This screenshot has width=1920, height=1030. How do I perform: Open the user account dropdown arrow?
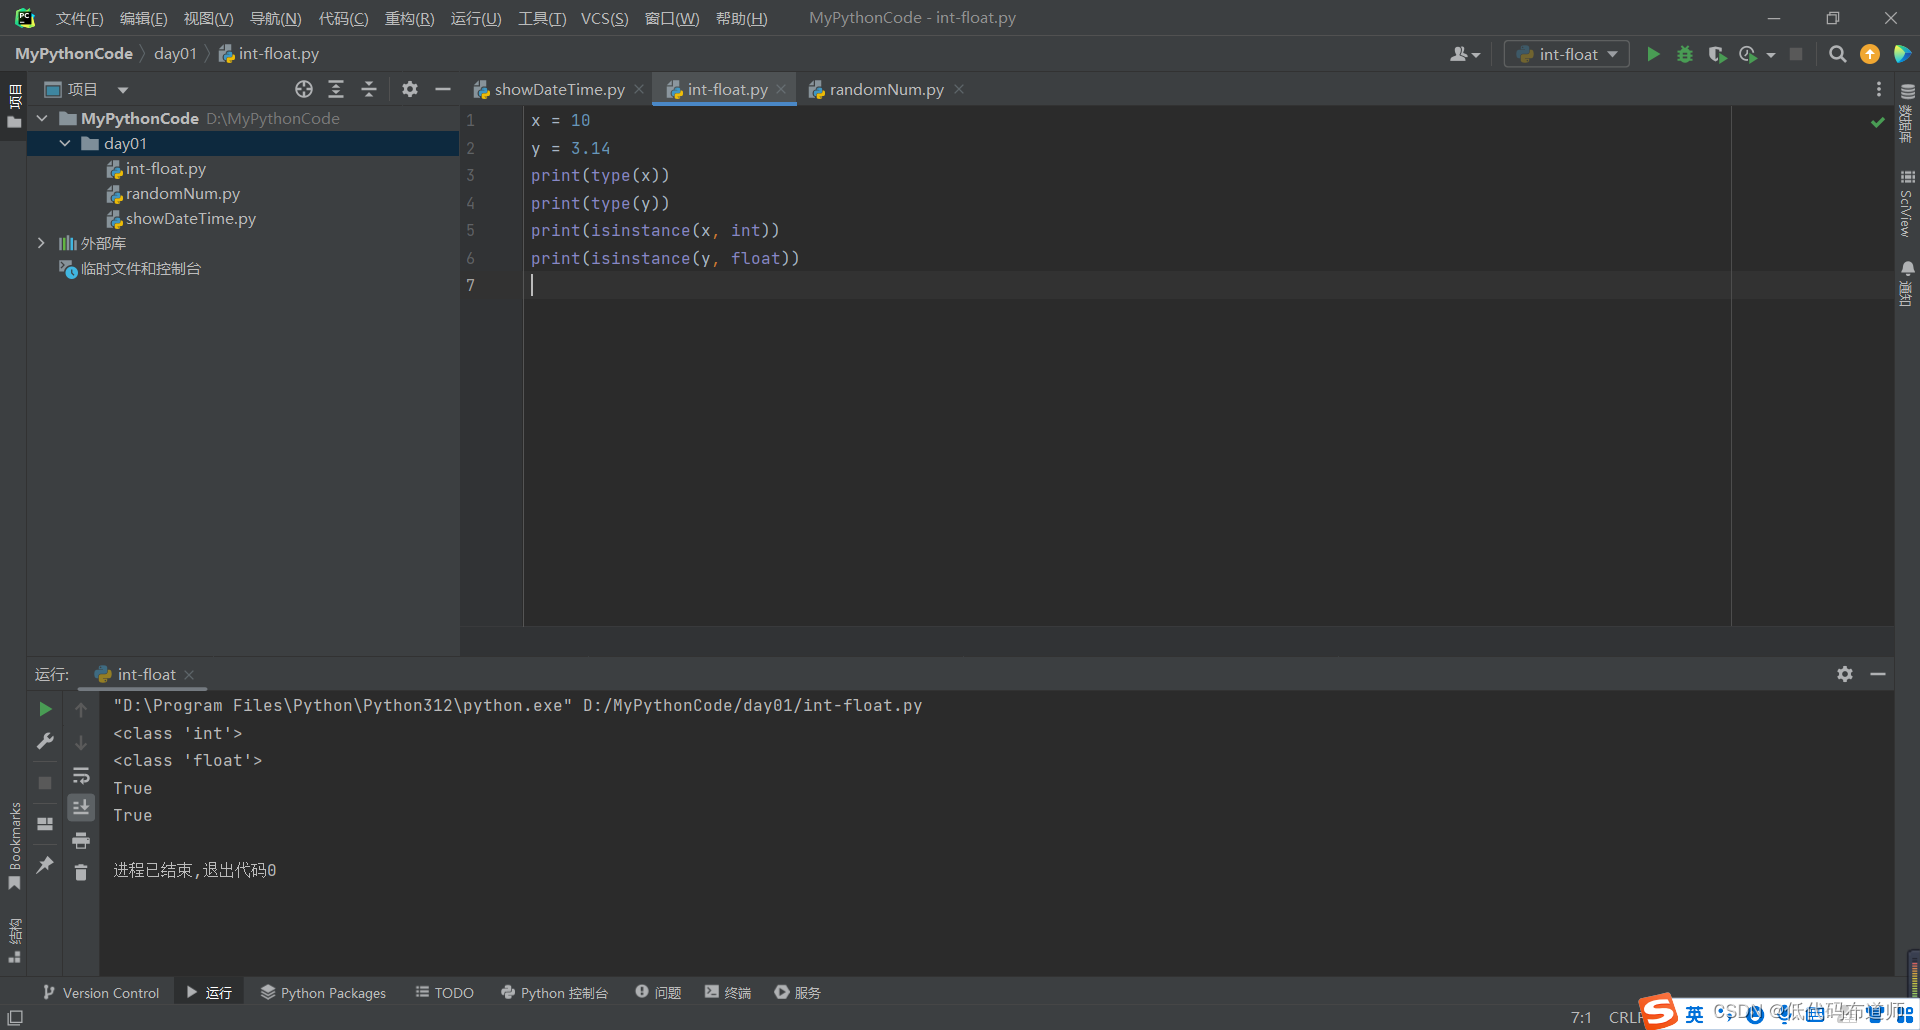coord(1476,55)
